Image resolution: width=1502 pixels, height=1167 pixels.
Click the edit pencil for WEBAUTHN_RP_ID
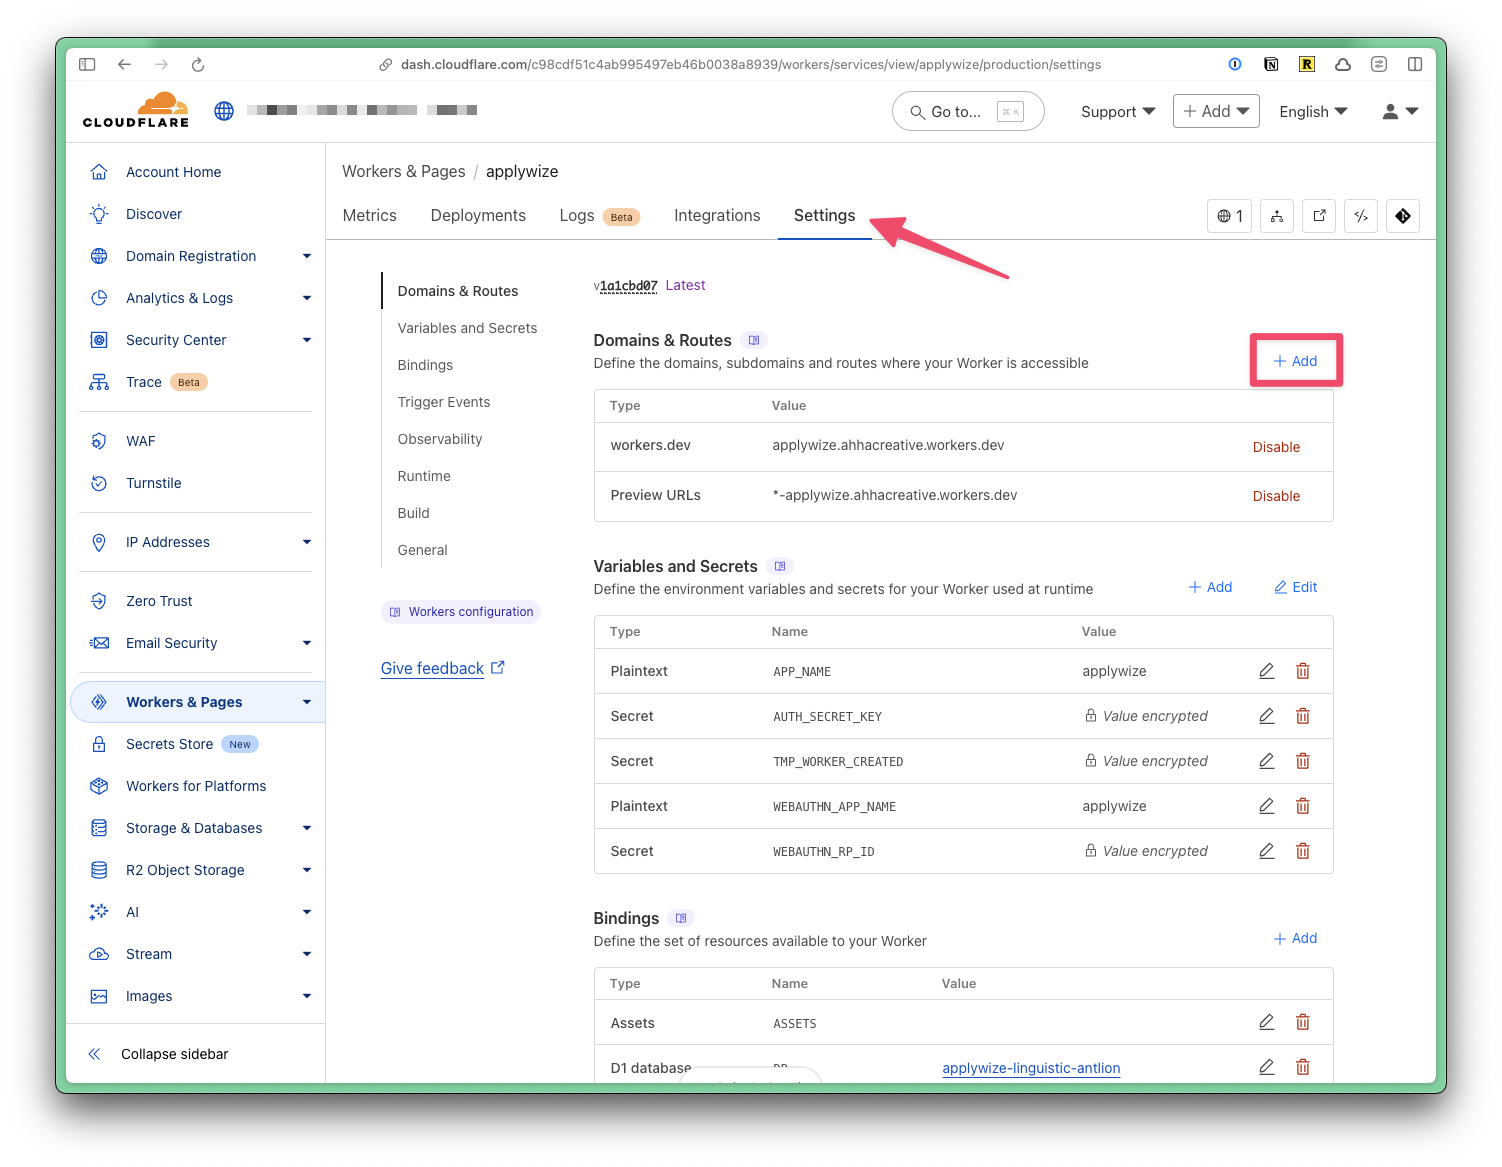pos(1266,851)
